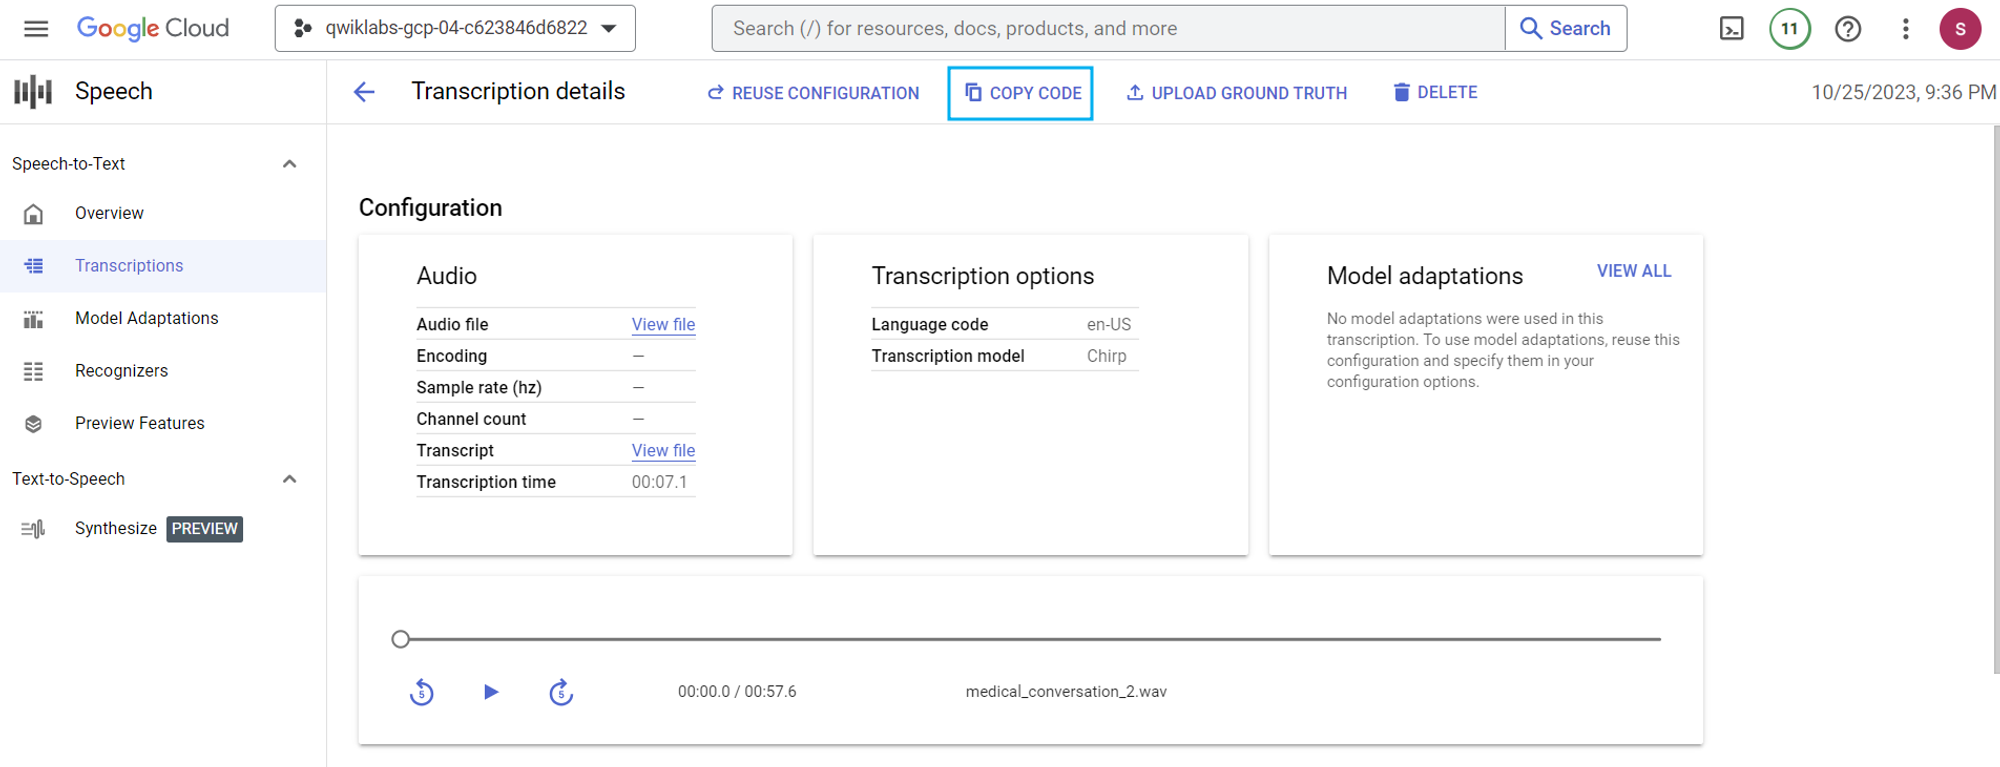Click the audio playback slider handle
The image size is (2000, 767).
[401, 639]
